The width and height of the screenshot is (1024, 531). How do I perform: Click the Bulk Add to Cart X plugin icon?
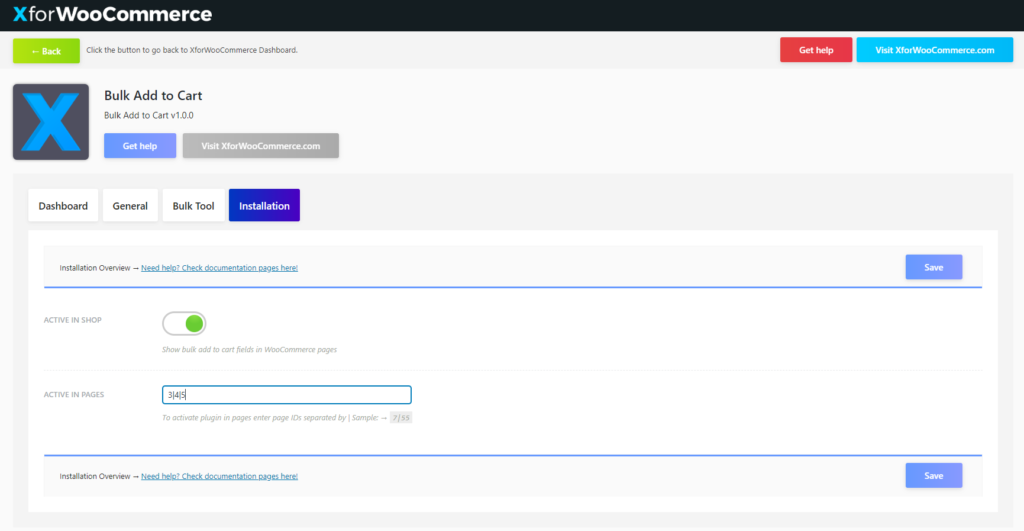point(51,121)
